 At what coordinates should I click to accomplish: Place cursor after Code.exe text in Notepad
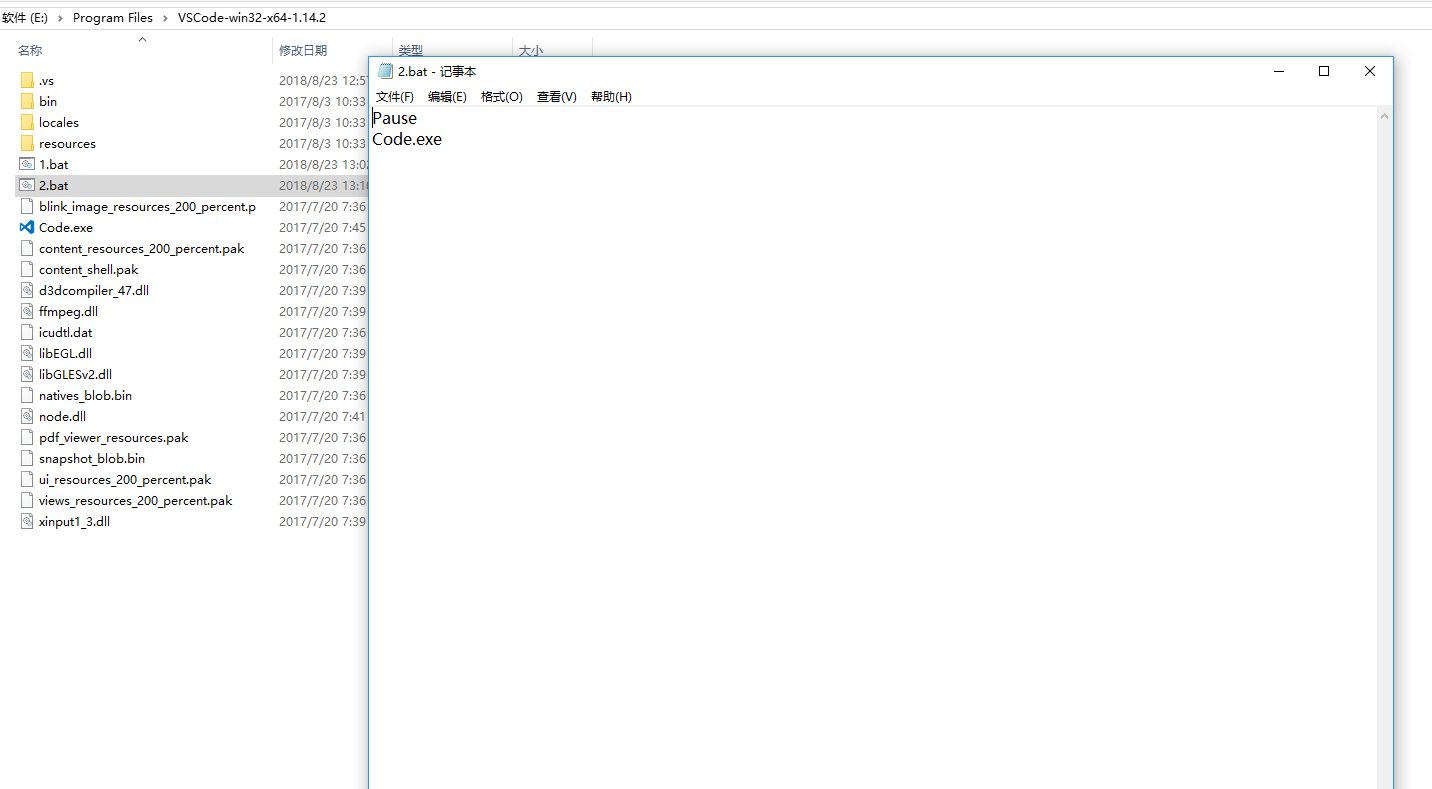pyautogui.click(x=443, y=140)
